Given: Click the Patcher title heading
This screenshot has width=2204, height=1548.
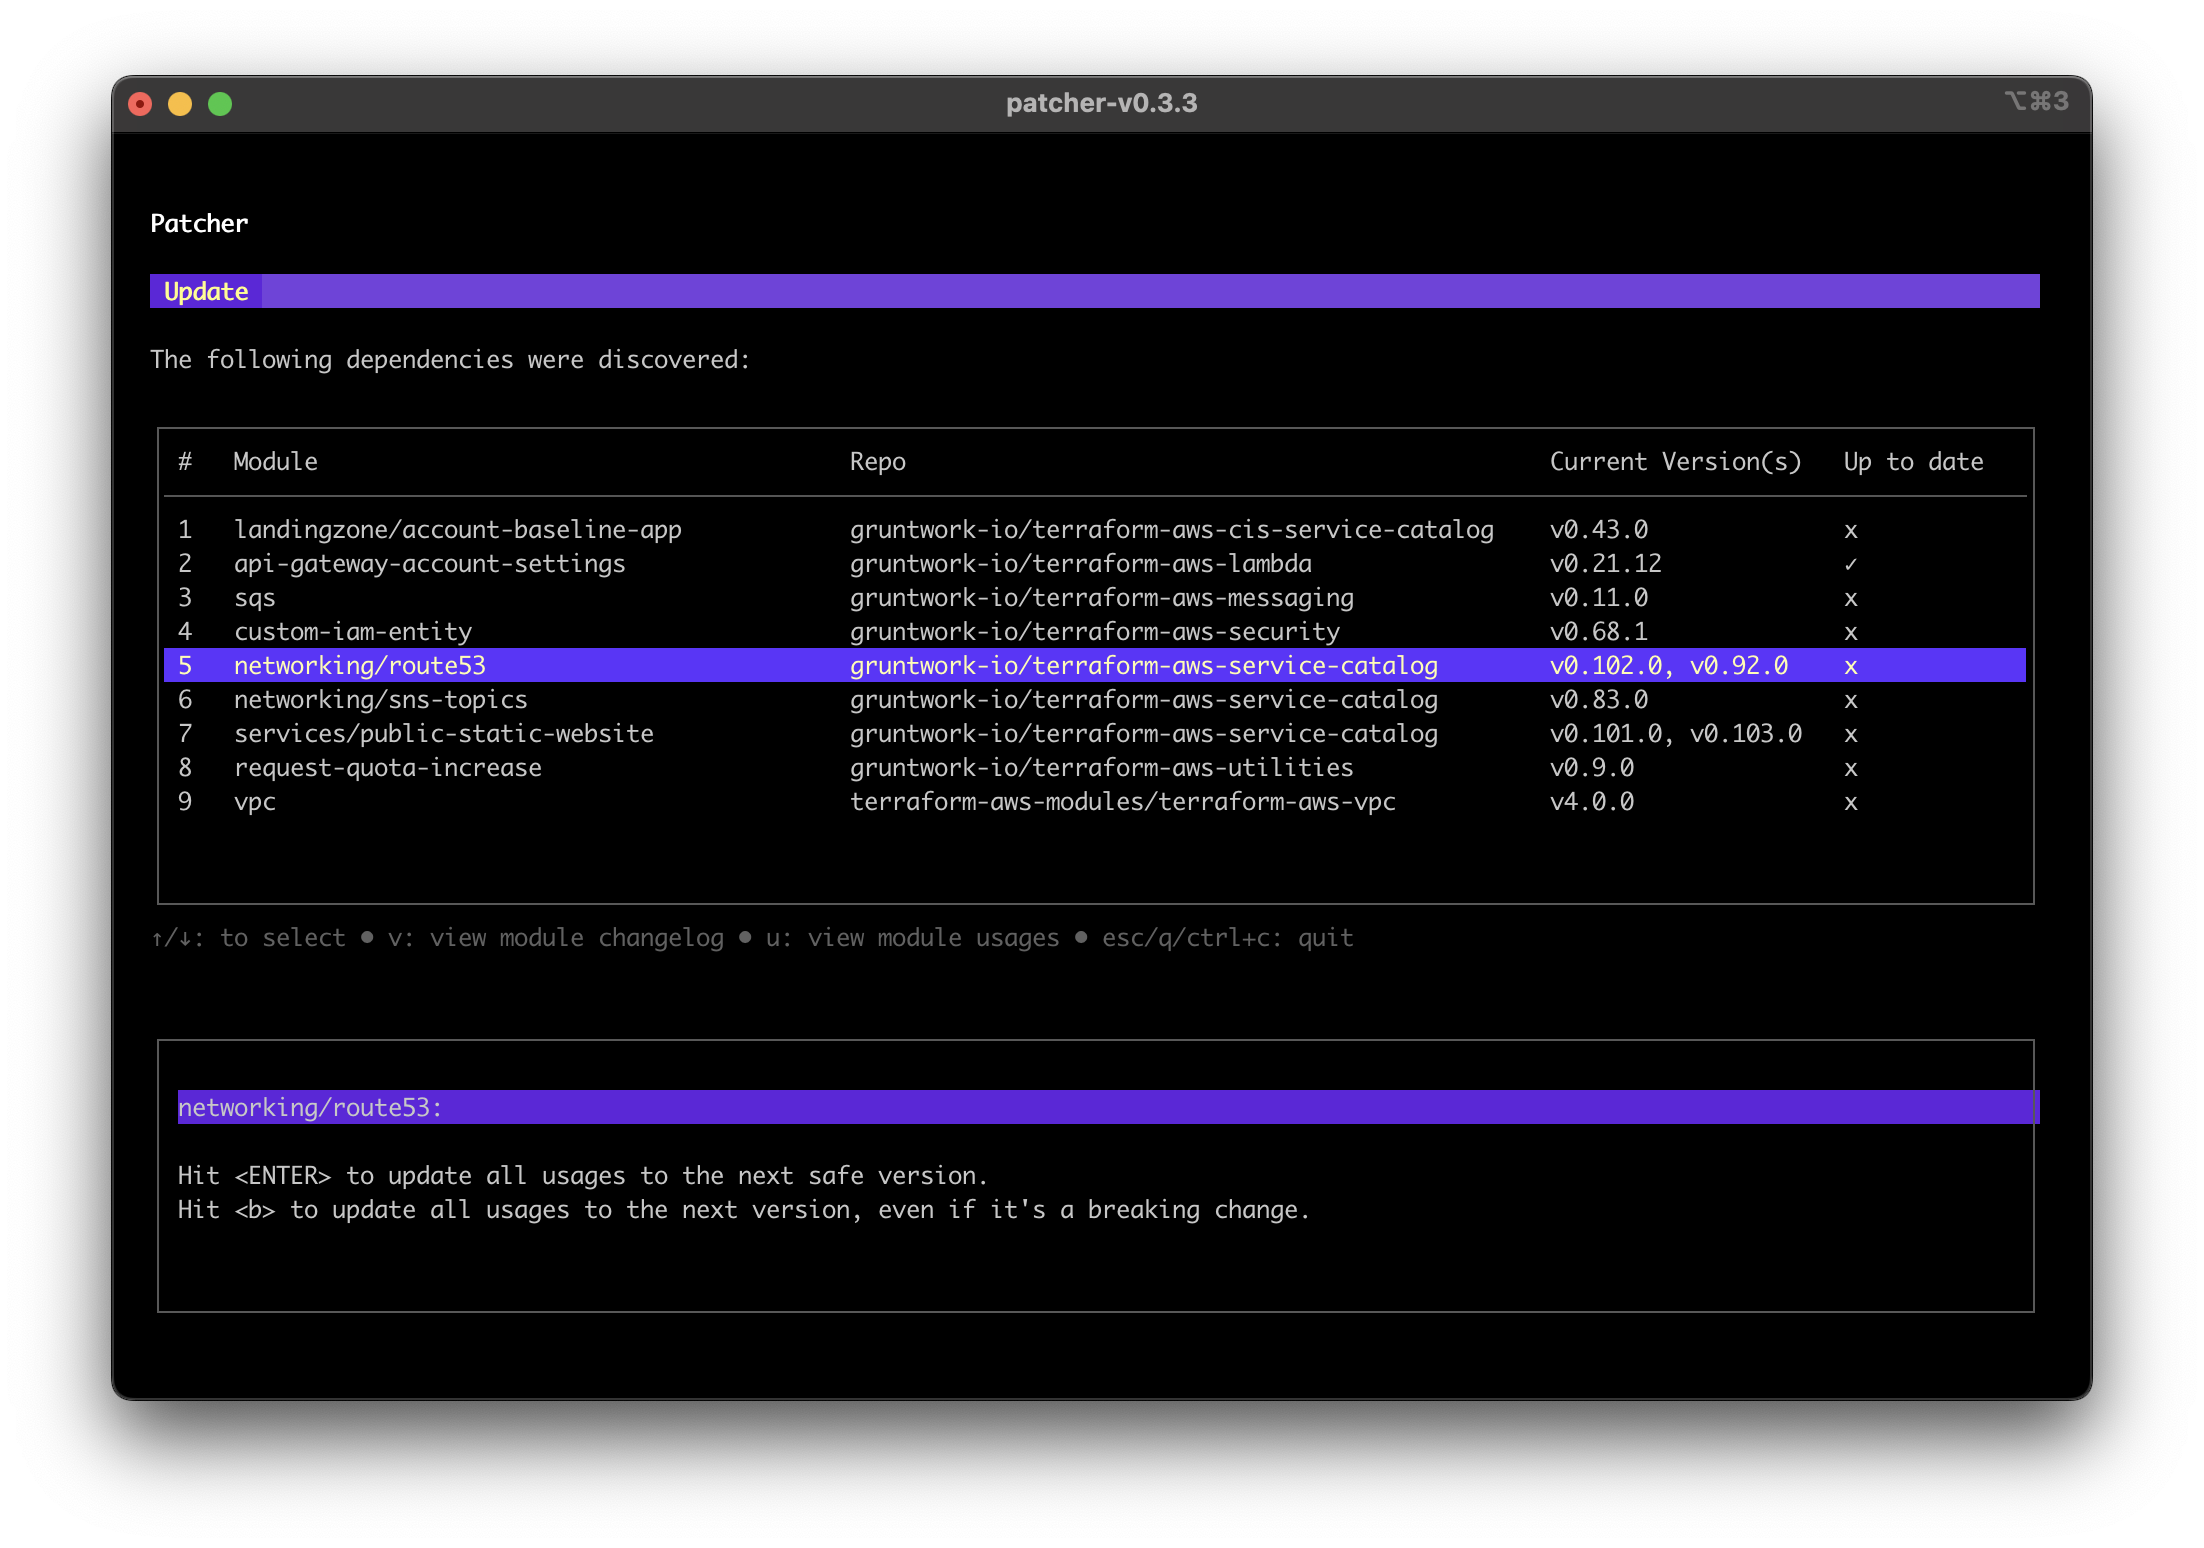Looking at the screenshot, I should pyautogui.click(x=199, y=223).
